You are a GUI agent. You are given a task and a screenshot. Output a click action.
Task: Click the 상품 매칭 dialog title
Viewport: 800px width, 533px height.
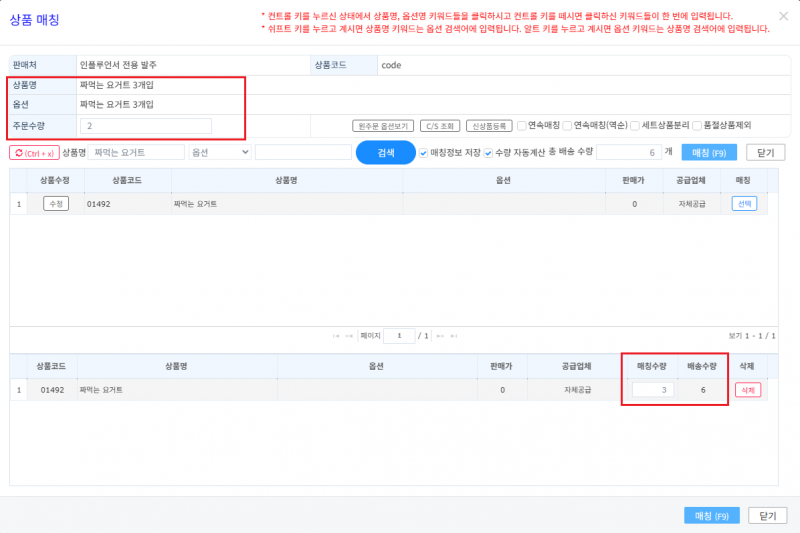pos(35,20)
